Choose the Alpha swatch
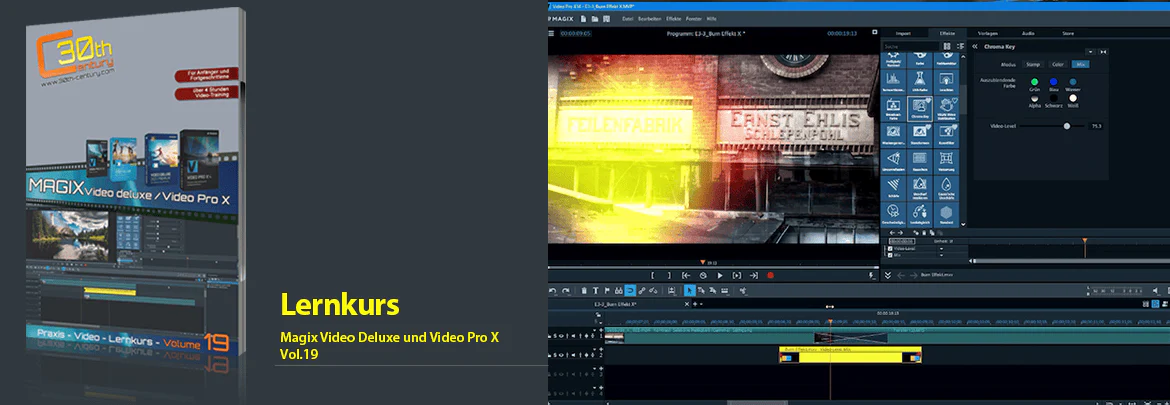Viewport: 1170px width, 405px height. tap(1034, 98)
